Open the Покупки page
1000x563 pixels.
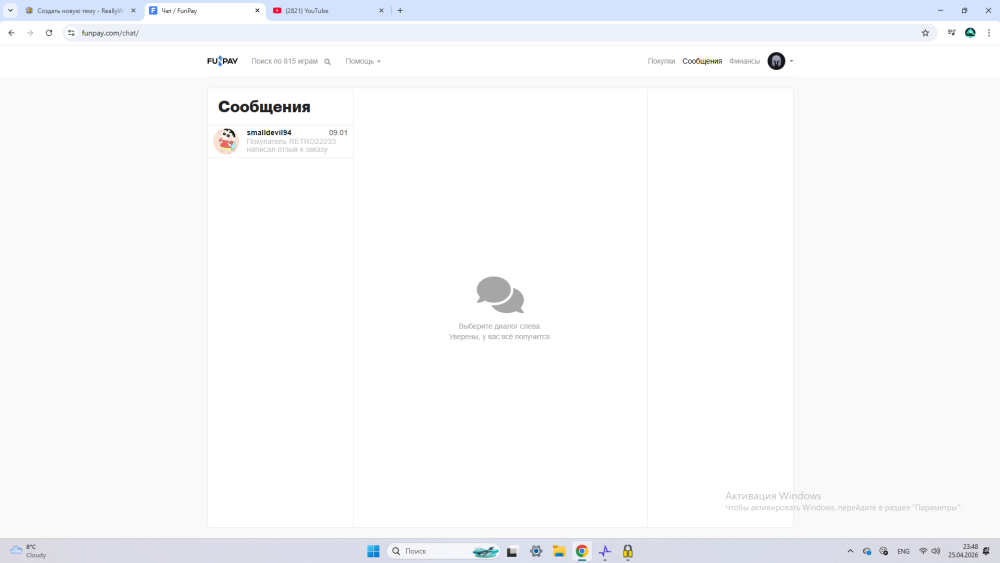661,61
